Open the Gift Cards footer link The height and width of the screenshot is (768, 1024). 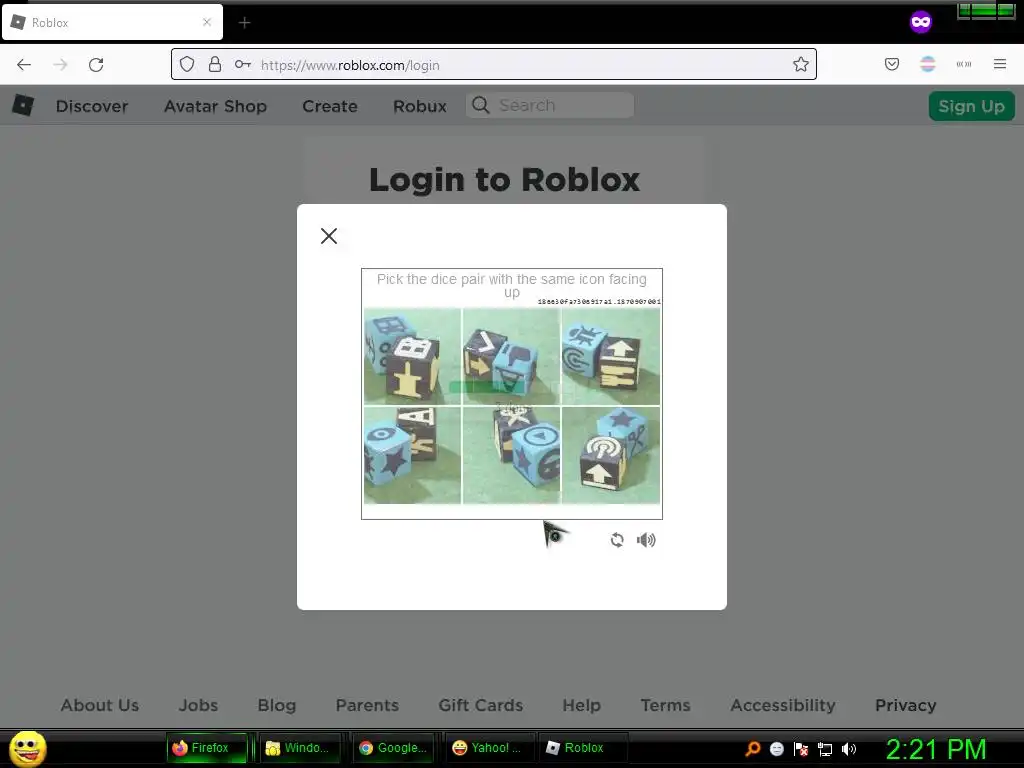pos(481,705)
